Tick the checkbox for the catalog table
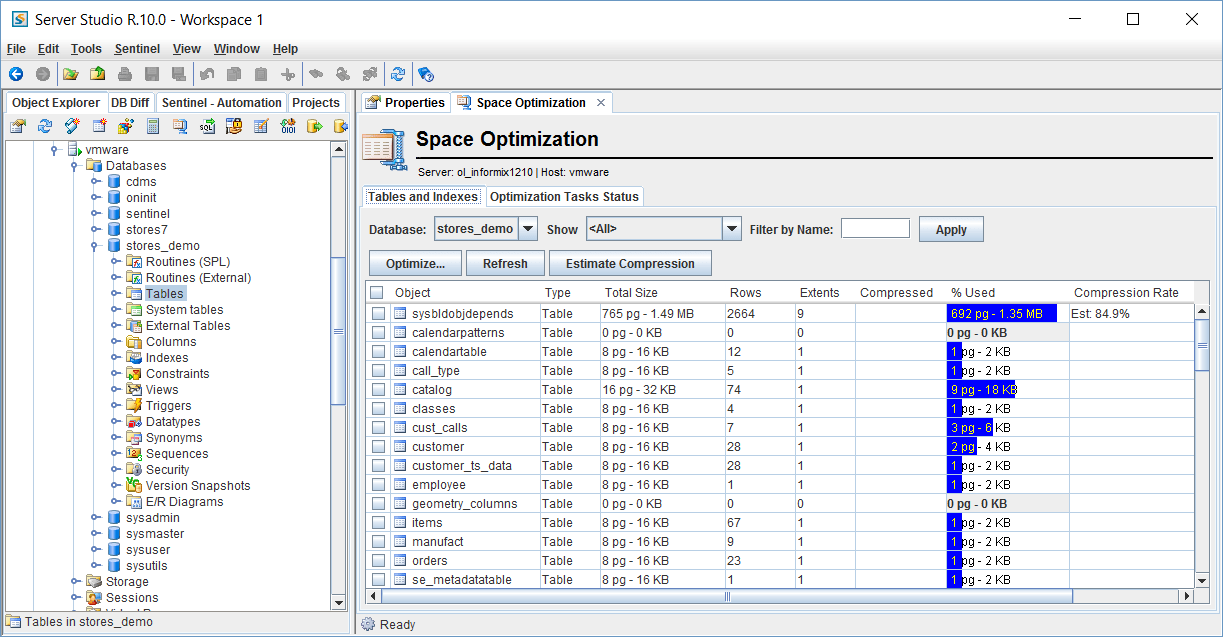The width and height of the screenshot is (1223, 637). click(378, 390)
